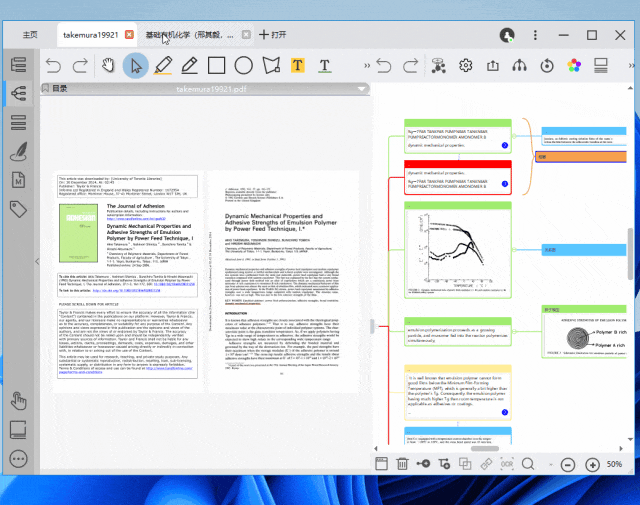Collapse the left sidebar with the arrow

[x=37, y=262]
